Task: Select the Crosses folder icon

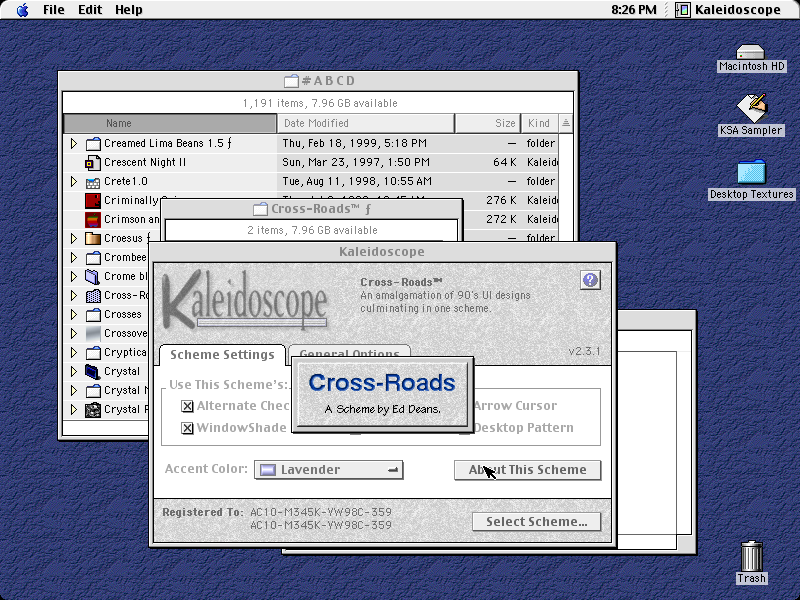Action: 93,315
